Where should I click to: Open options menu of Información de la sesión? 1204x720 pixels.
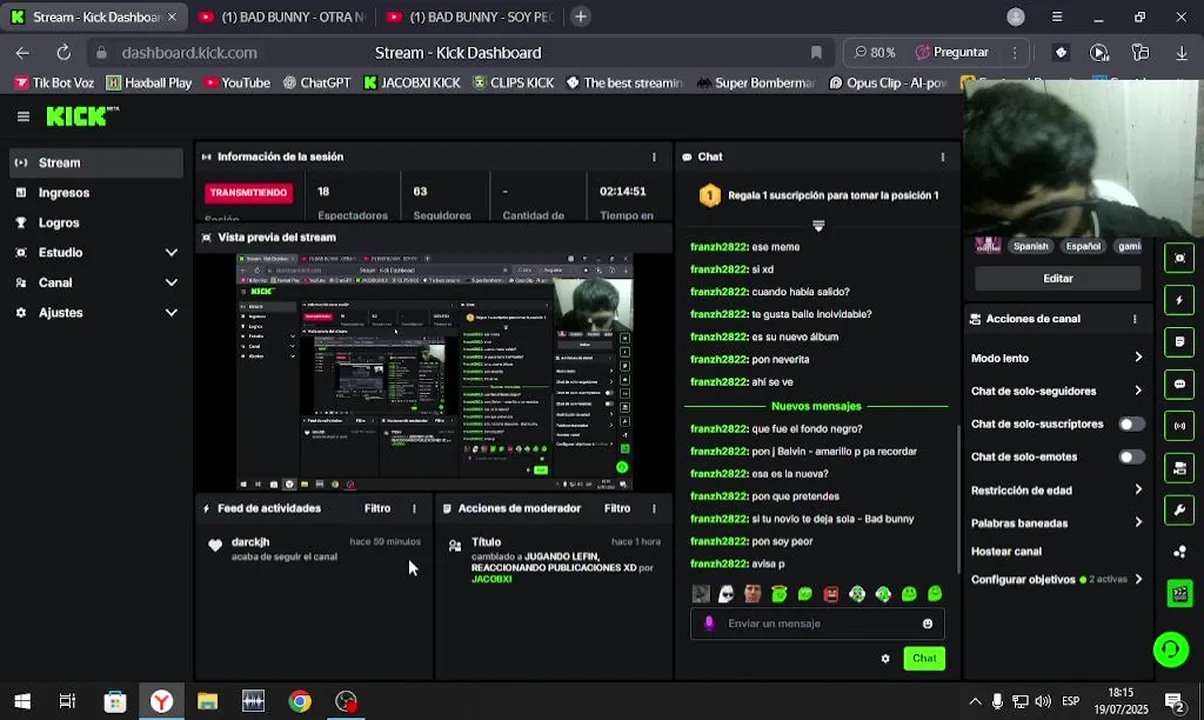click(654, 157)
